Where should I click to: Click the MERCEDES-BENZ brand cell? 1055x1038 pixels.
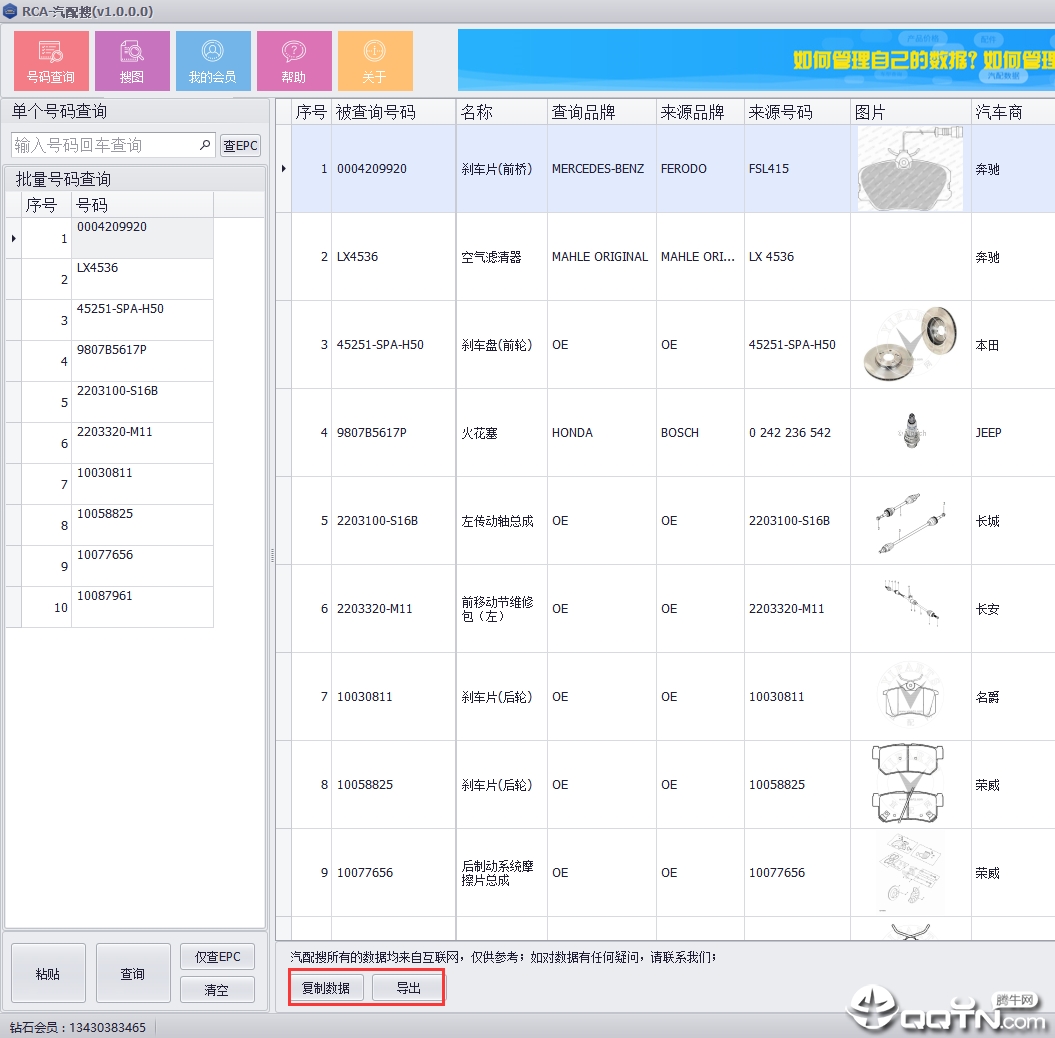(602, 169)
